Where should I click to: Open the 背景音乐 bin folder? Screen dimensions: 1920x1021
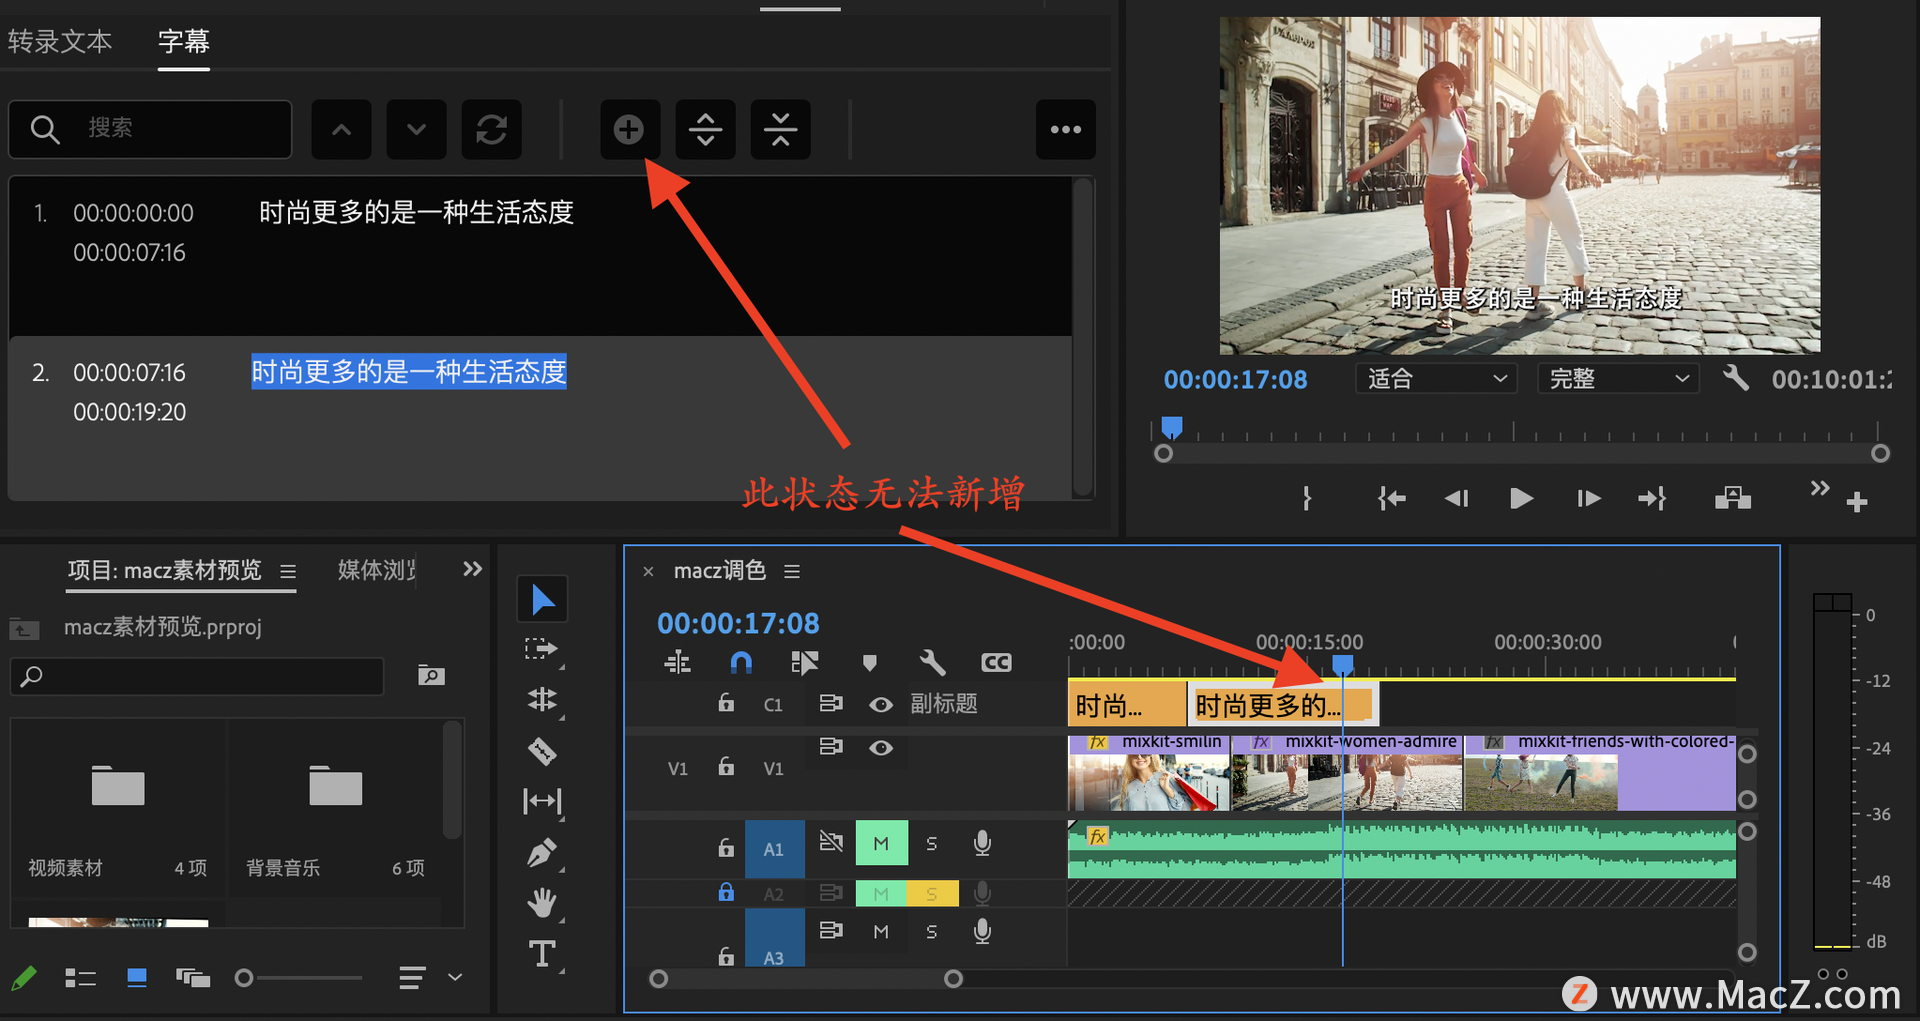click(x=335, y=786)
